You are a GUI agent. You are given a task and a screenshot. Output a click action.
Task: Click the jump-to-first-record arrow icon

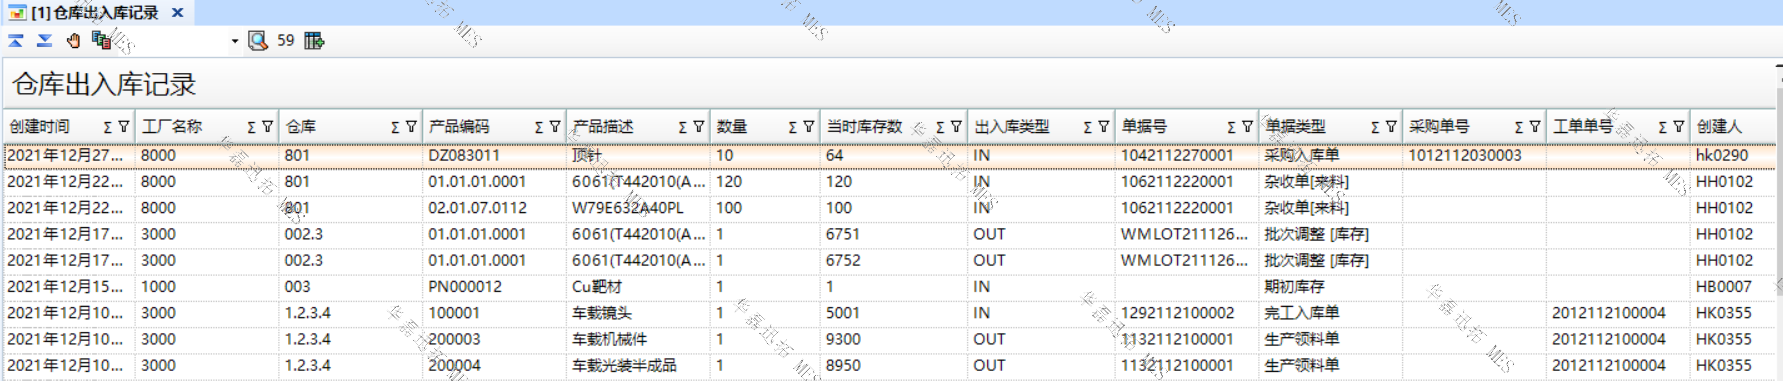pos(16,40)
